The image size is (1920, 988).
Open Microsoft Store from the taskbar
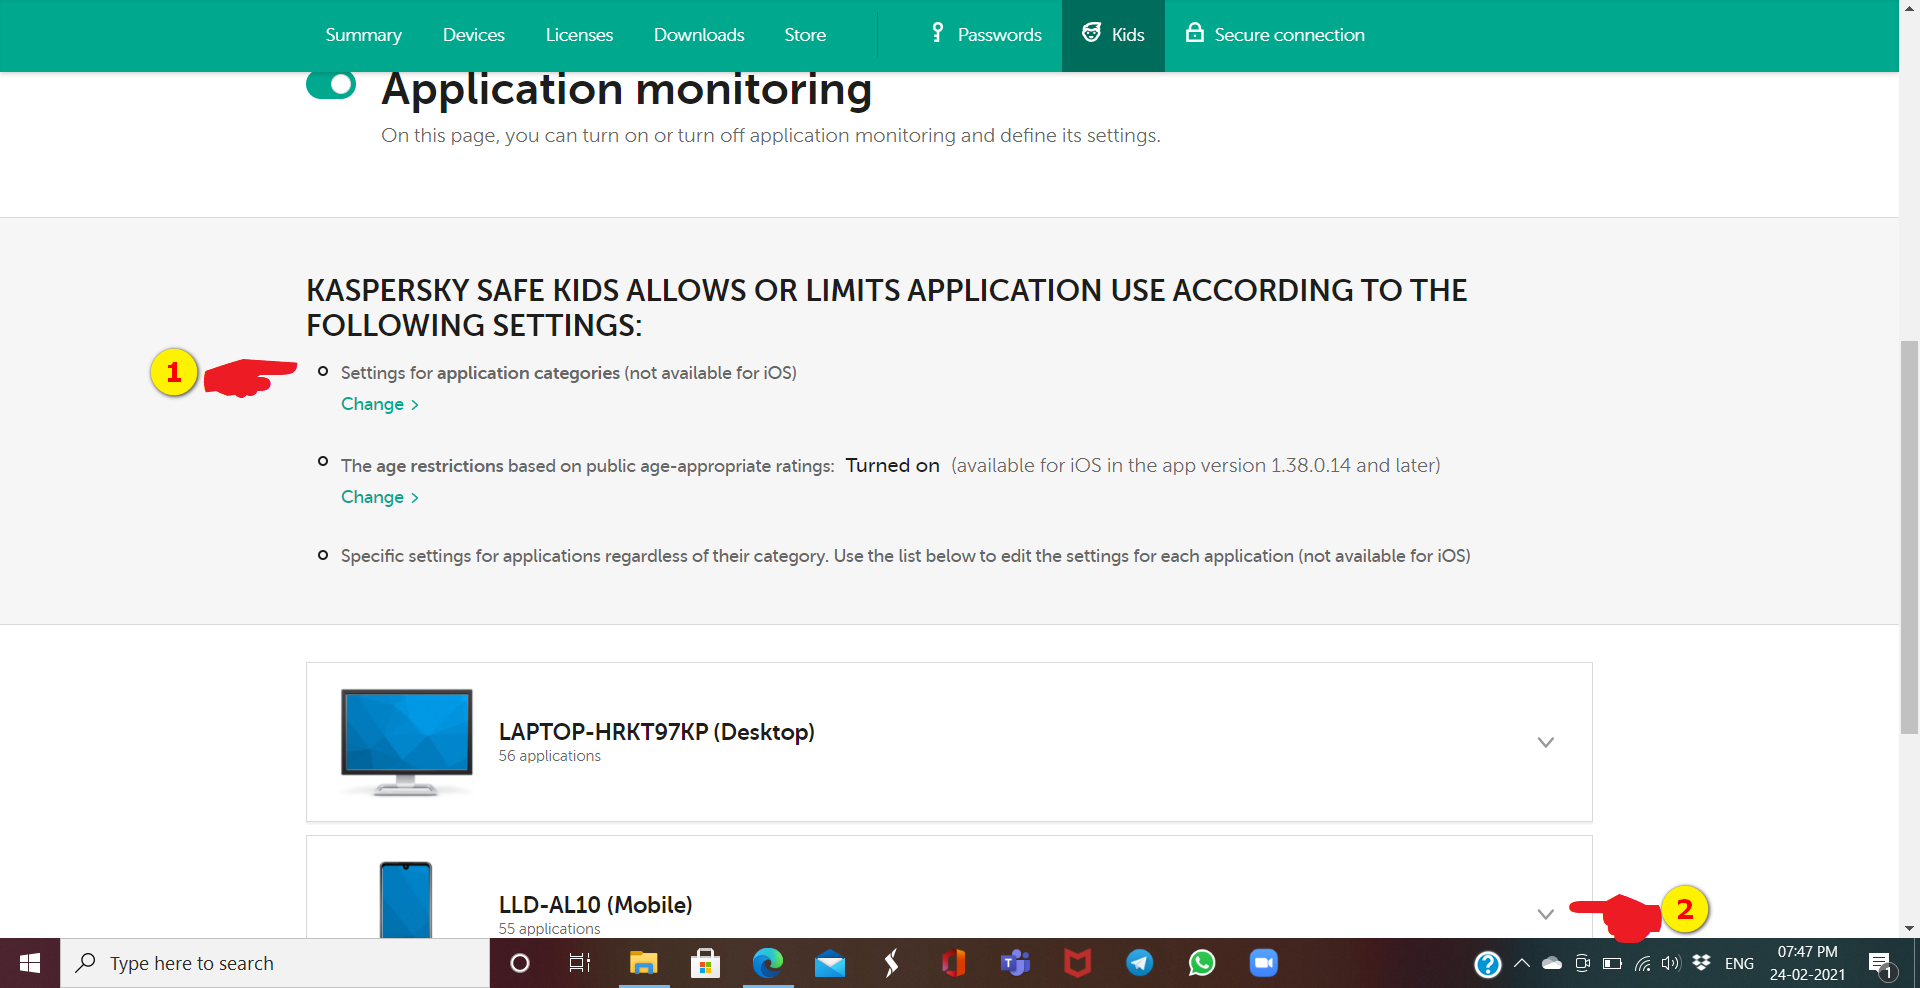(x=705, y=963)
